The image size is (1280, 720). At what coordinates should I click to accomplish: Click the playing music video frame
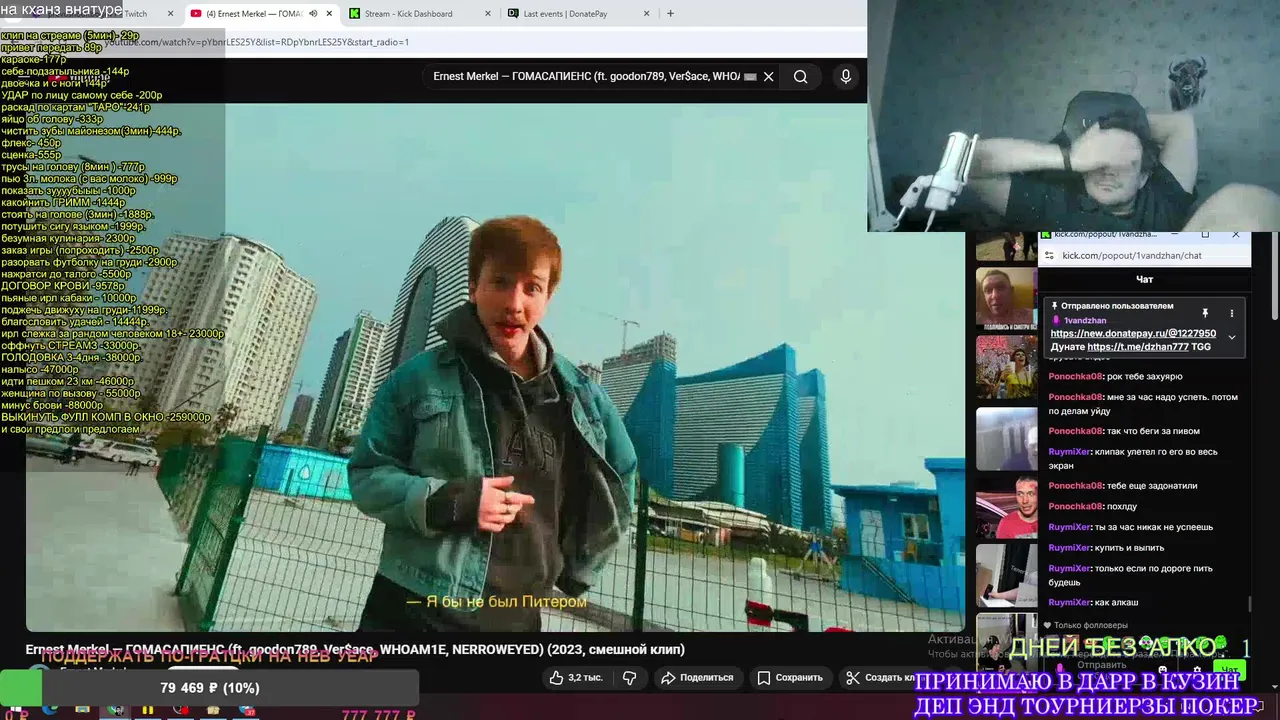495,367
